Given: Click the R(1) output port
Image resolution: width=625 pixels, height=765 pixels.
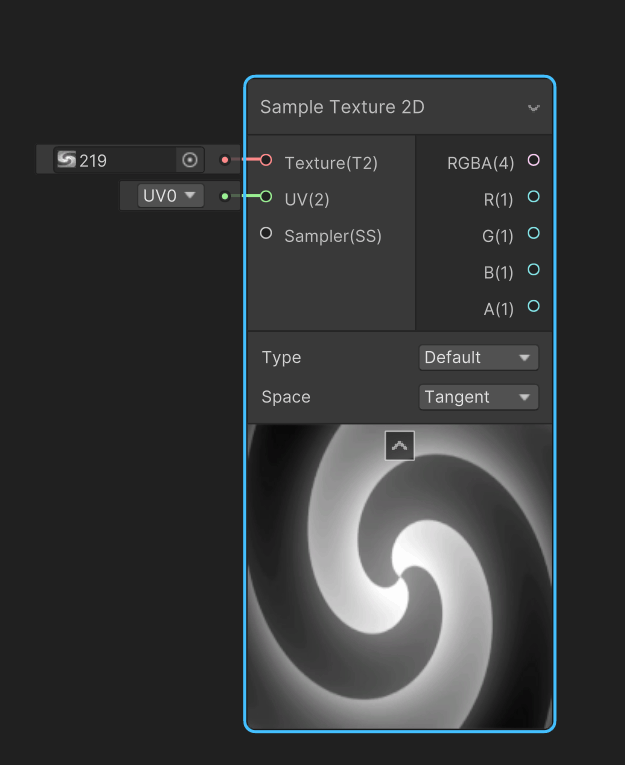Looking at the screenshot, I should coord(534,196).
